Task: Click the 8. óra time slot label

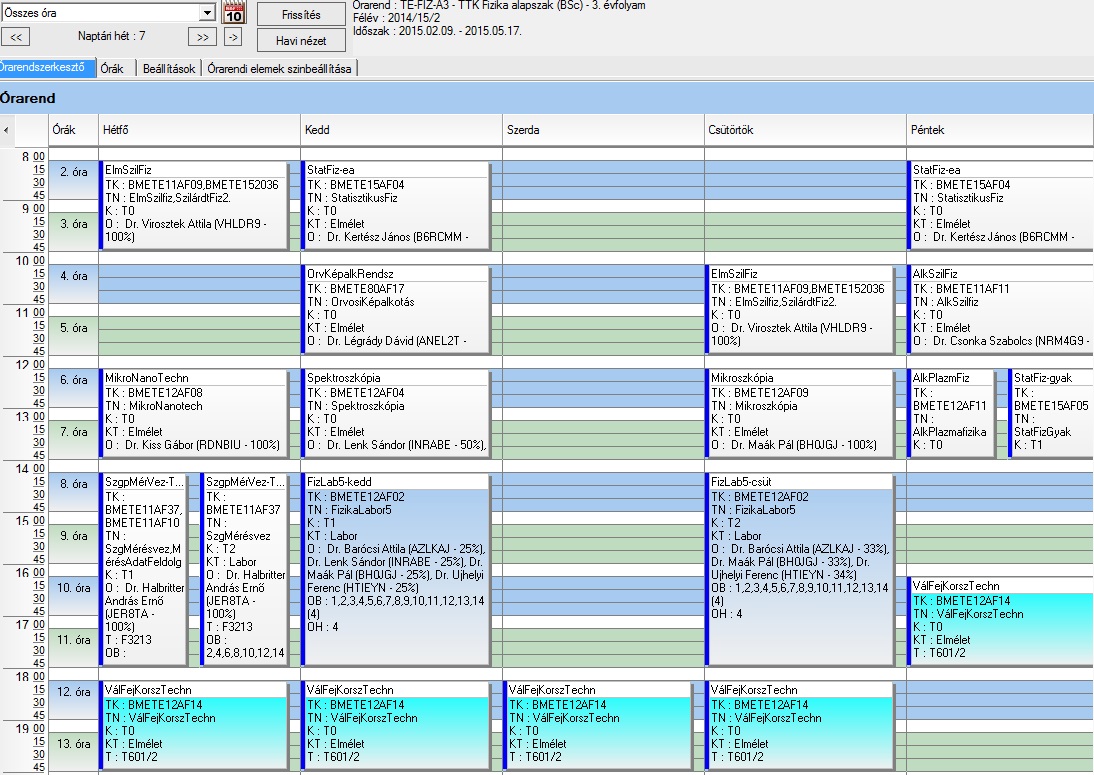Action: [x=73, y=483]
